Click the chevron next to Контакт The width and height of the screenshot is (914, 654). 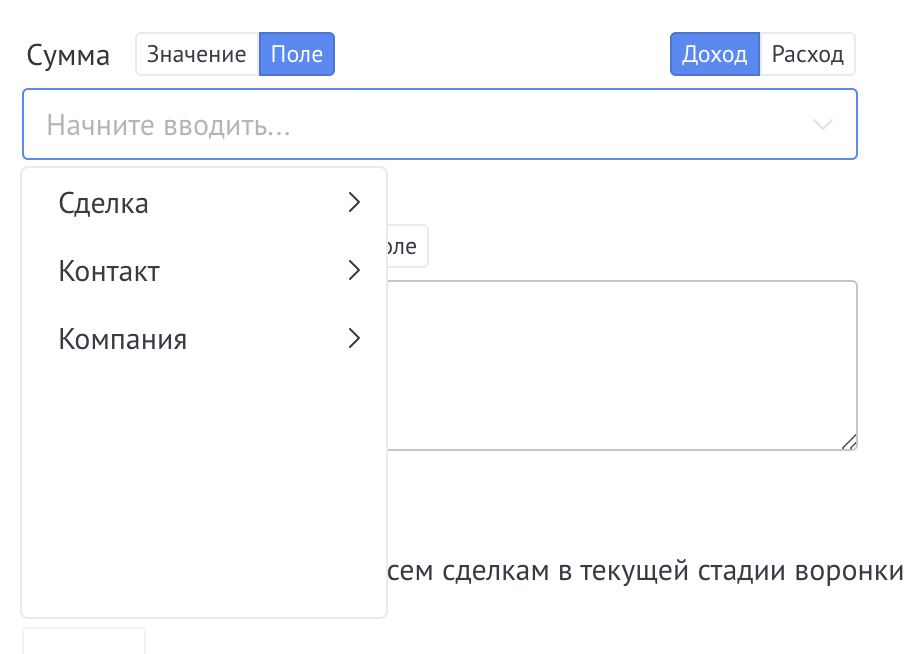click(353, 271)
